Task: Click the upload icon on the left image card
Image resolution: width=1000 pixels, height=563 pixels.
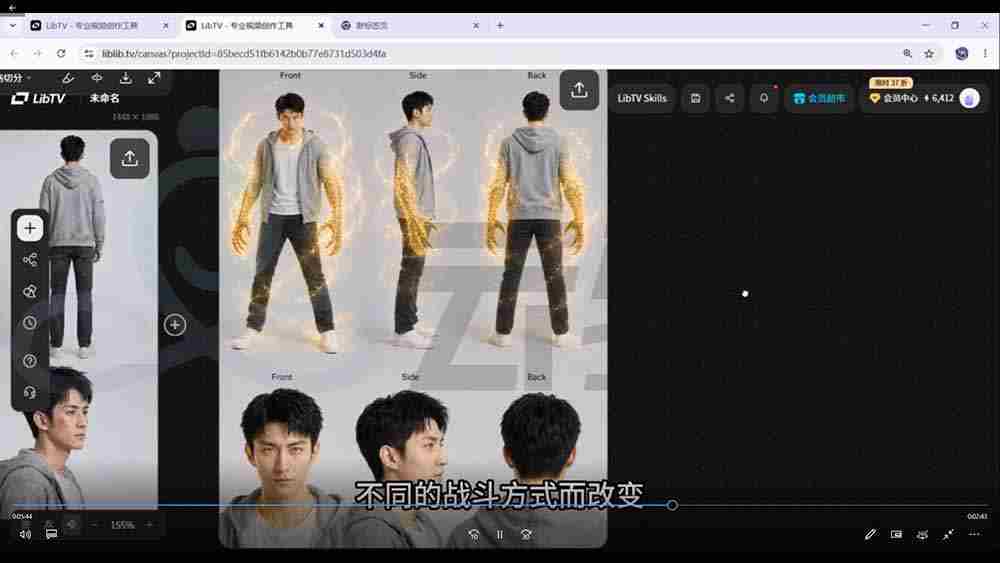Action: pos(129,158)
